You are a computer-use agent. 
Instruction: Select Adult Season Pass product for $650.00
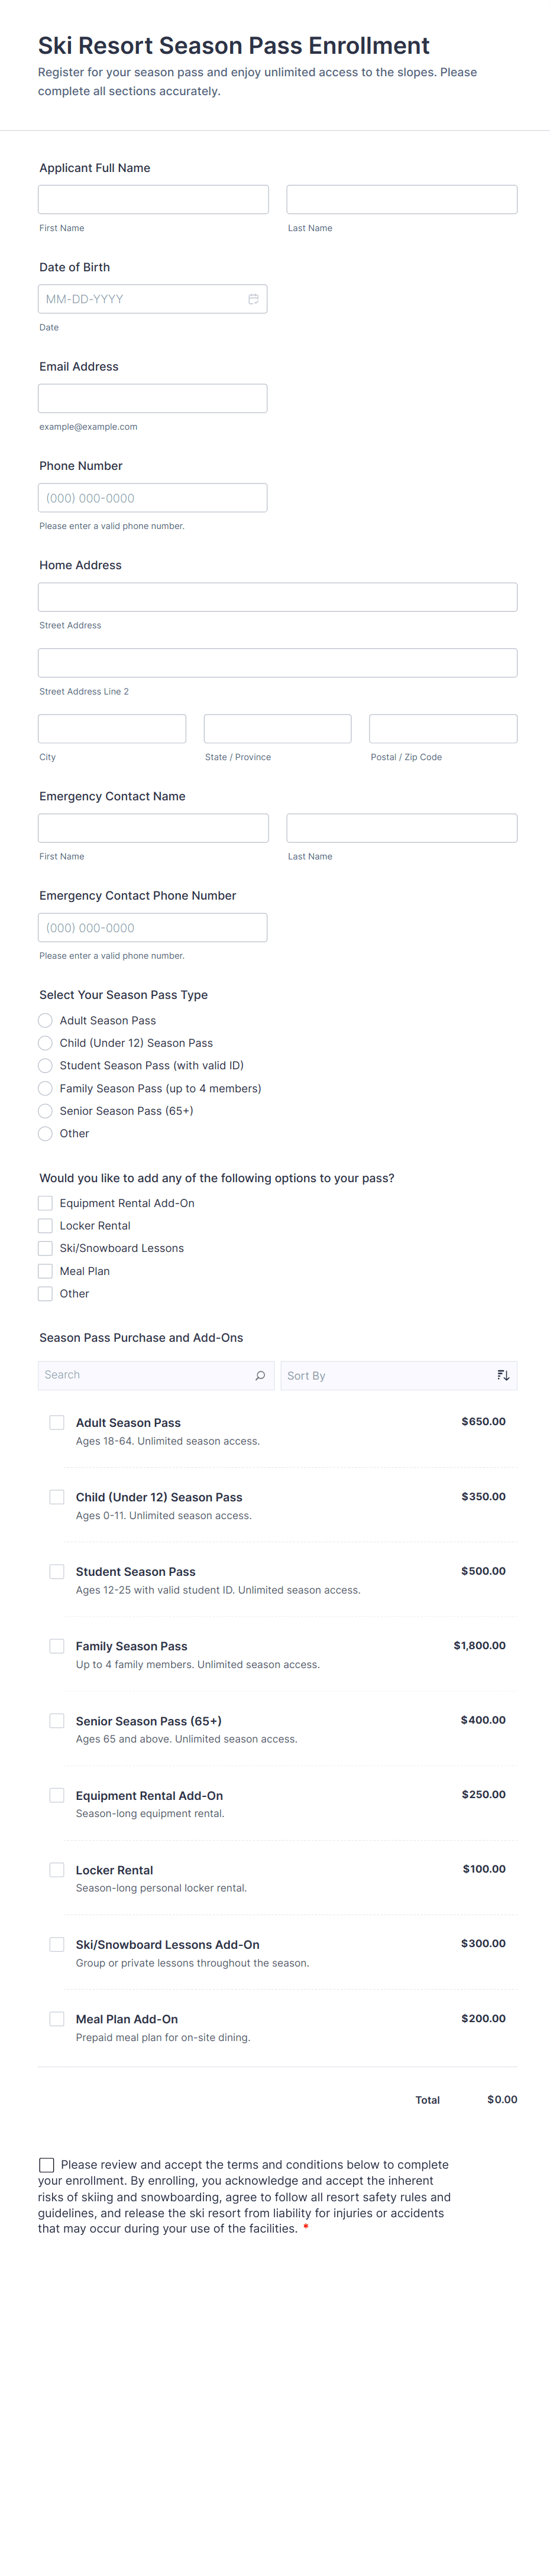pos(57,1422)
